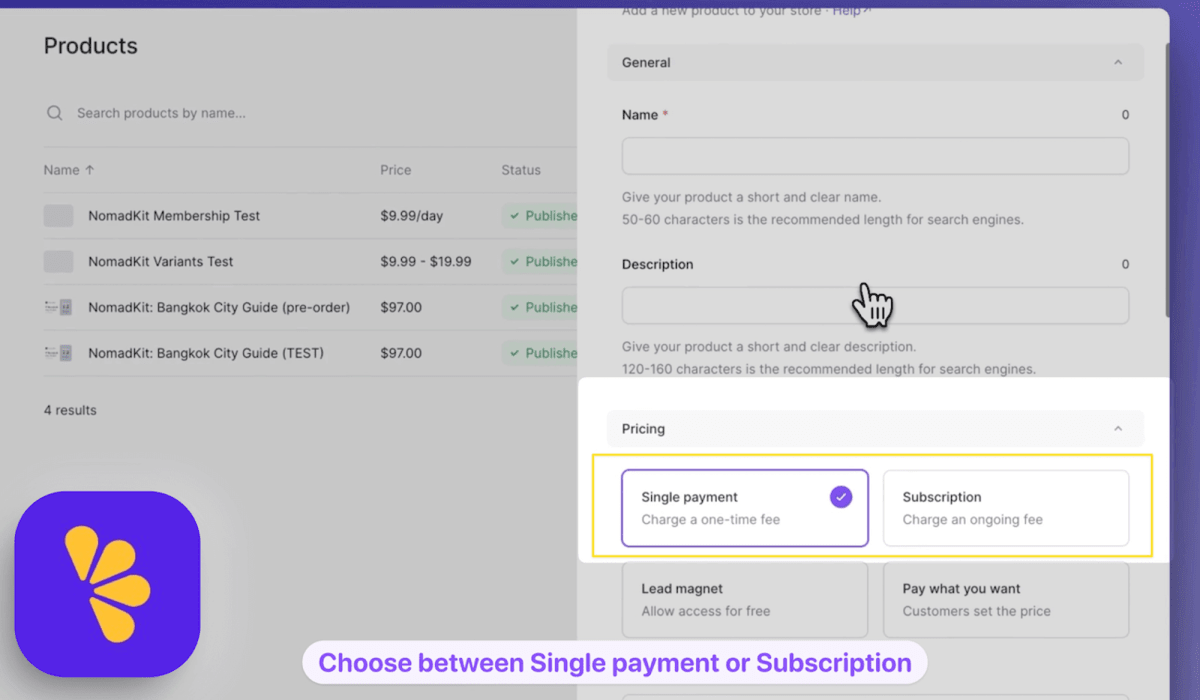Click the Lemon Squeezy app logo
This screenshot has width=1200, height=700.
click(x=107, y=584)
